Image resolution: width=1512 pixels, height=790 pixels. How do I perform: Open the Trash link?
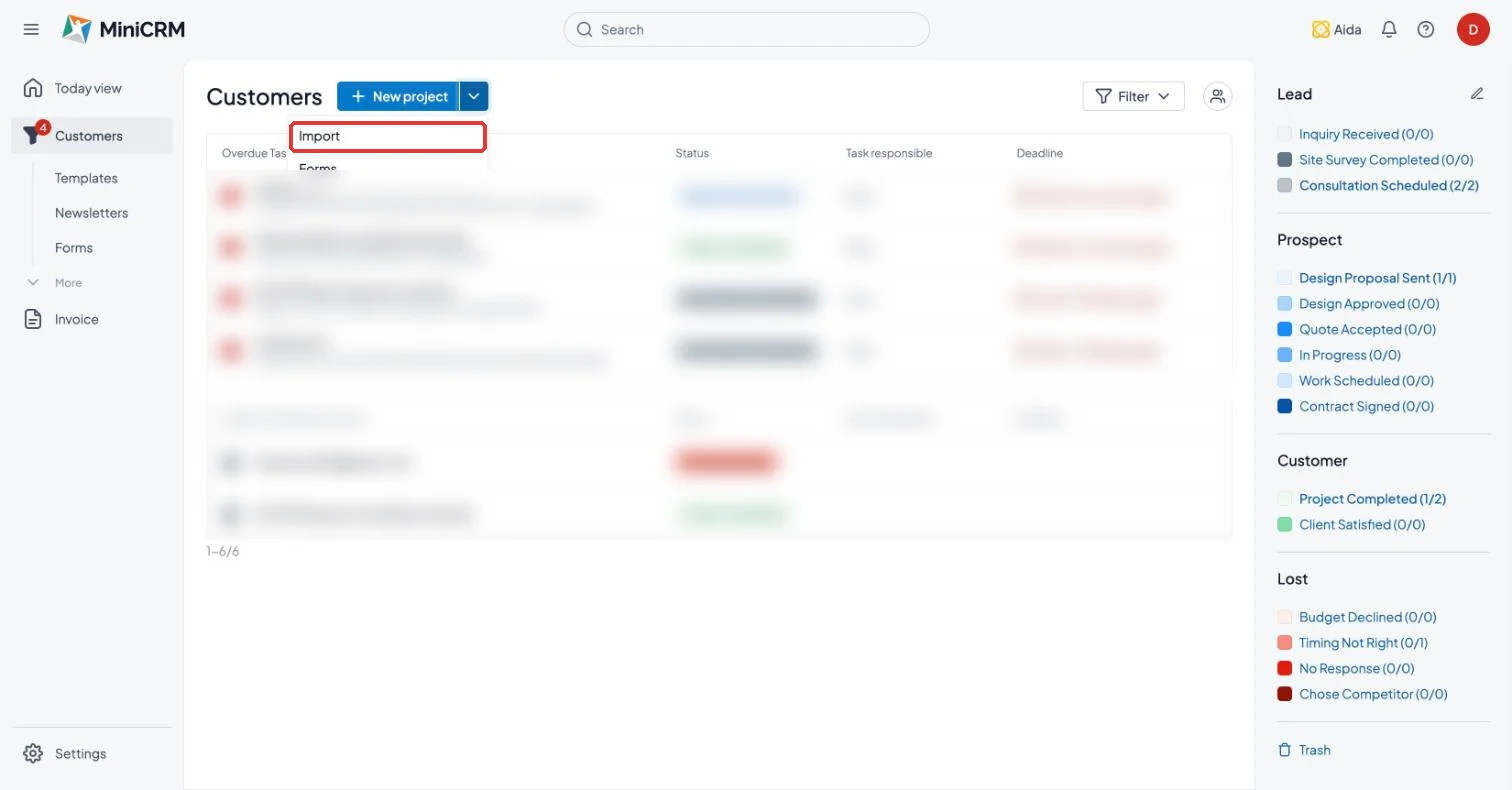coord(1304,750)
